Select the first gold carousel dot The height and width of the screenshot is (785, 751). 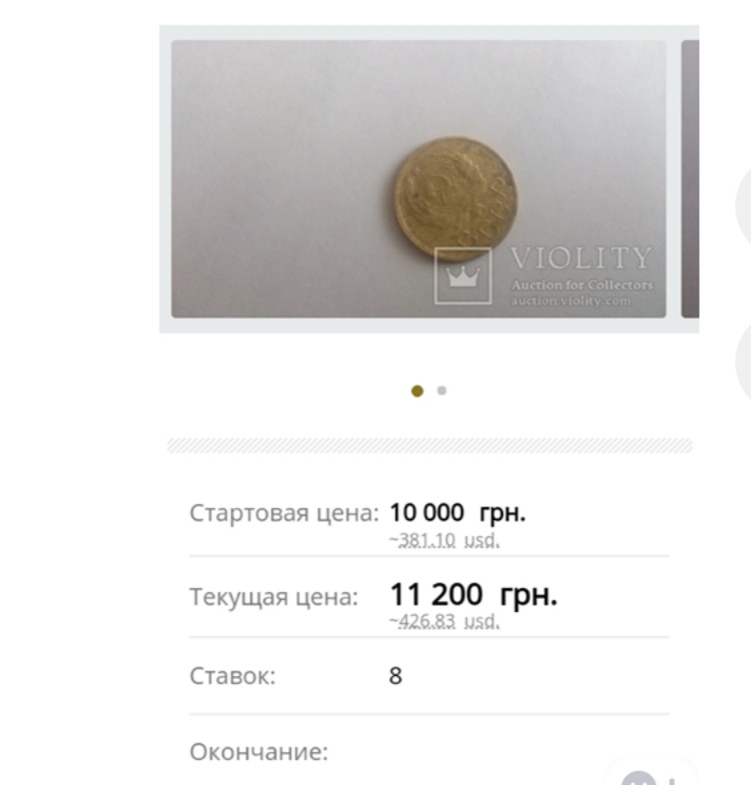coord(417,390)
